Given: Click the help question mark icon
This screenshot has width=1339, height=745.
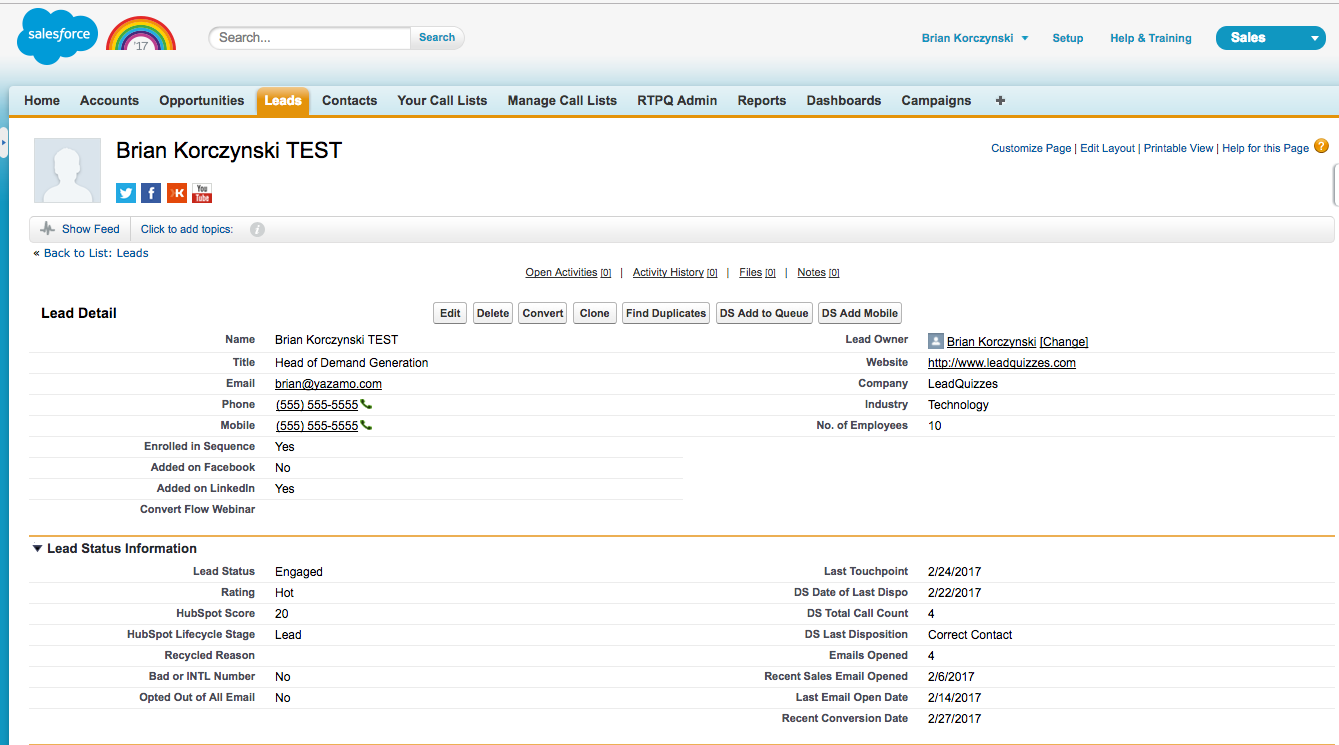Looking at the screenshot, I should tap(1321, 146).
